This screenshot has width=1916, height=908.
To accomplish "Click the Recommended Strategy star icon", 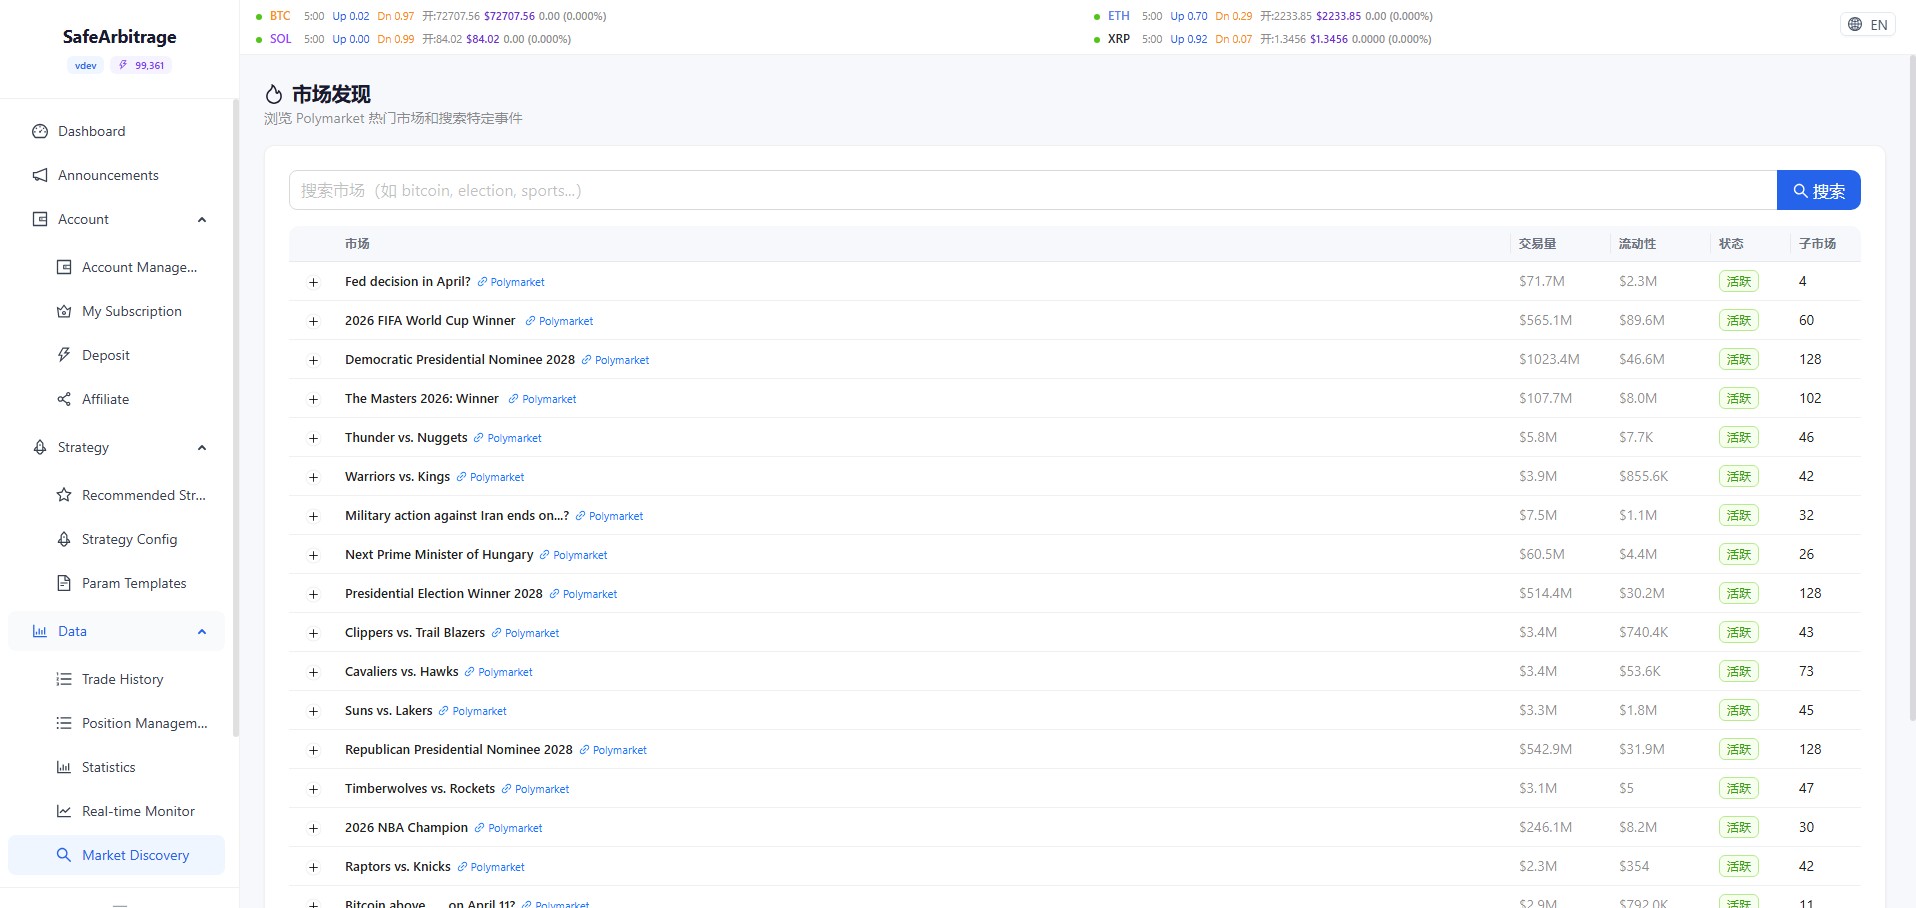I will pyautogui.click(x=64, y=495).
